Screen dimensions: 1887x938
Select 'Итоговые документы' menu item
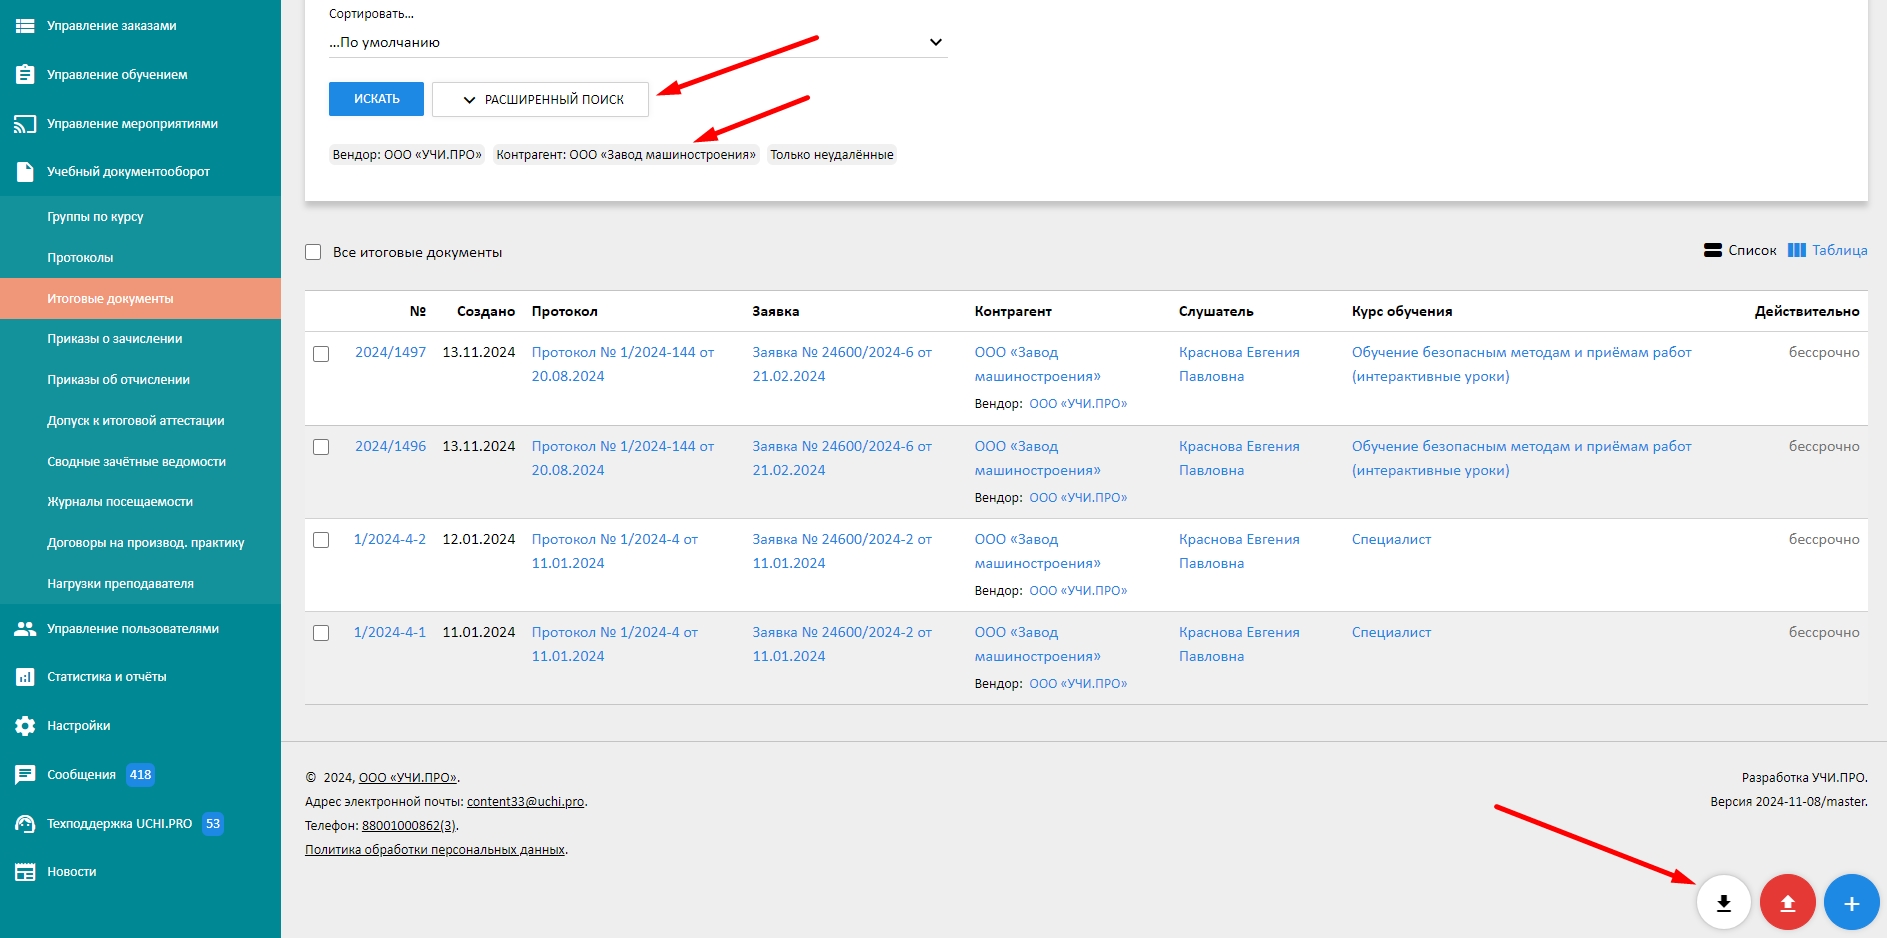coord(140,299)
